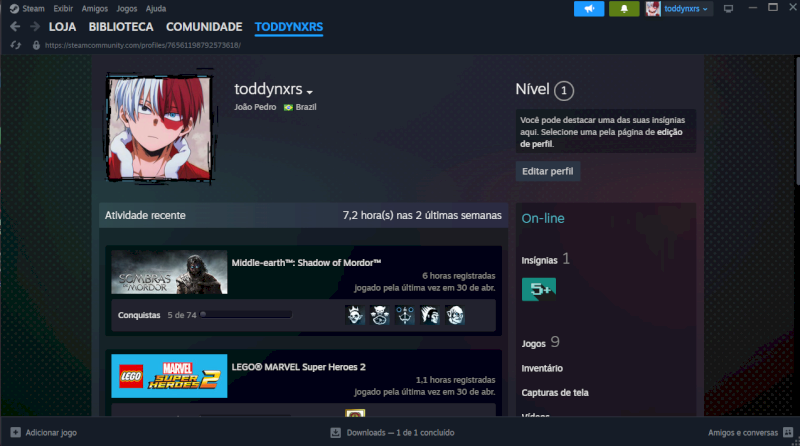Click the steamcommunity profile URL field
The image size is (800, 446).
tap(143, 45)
